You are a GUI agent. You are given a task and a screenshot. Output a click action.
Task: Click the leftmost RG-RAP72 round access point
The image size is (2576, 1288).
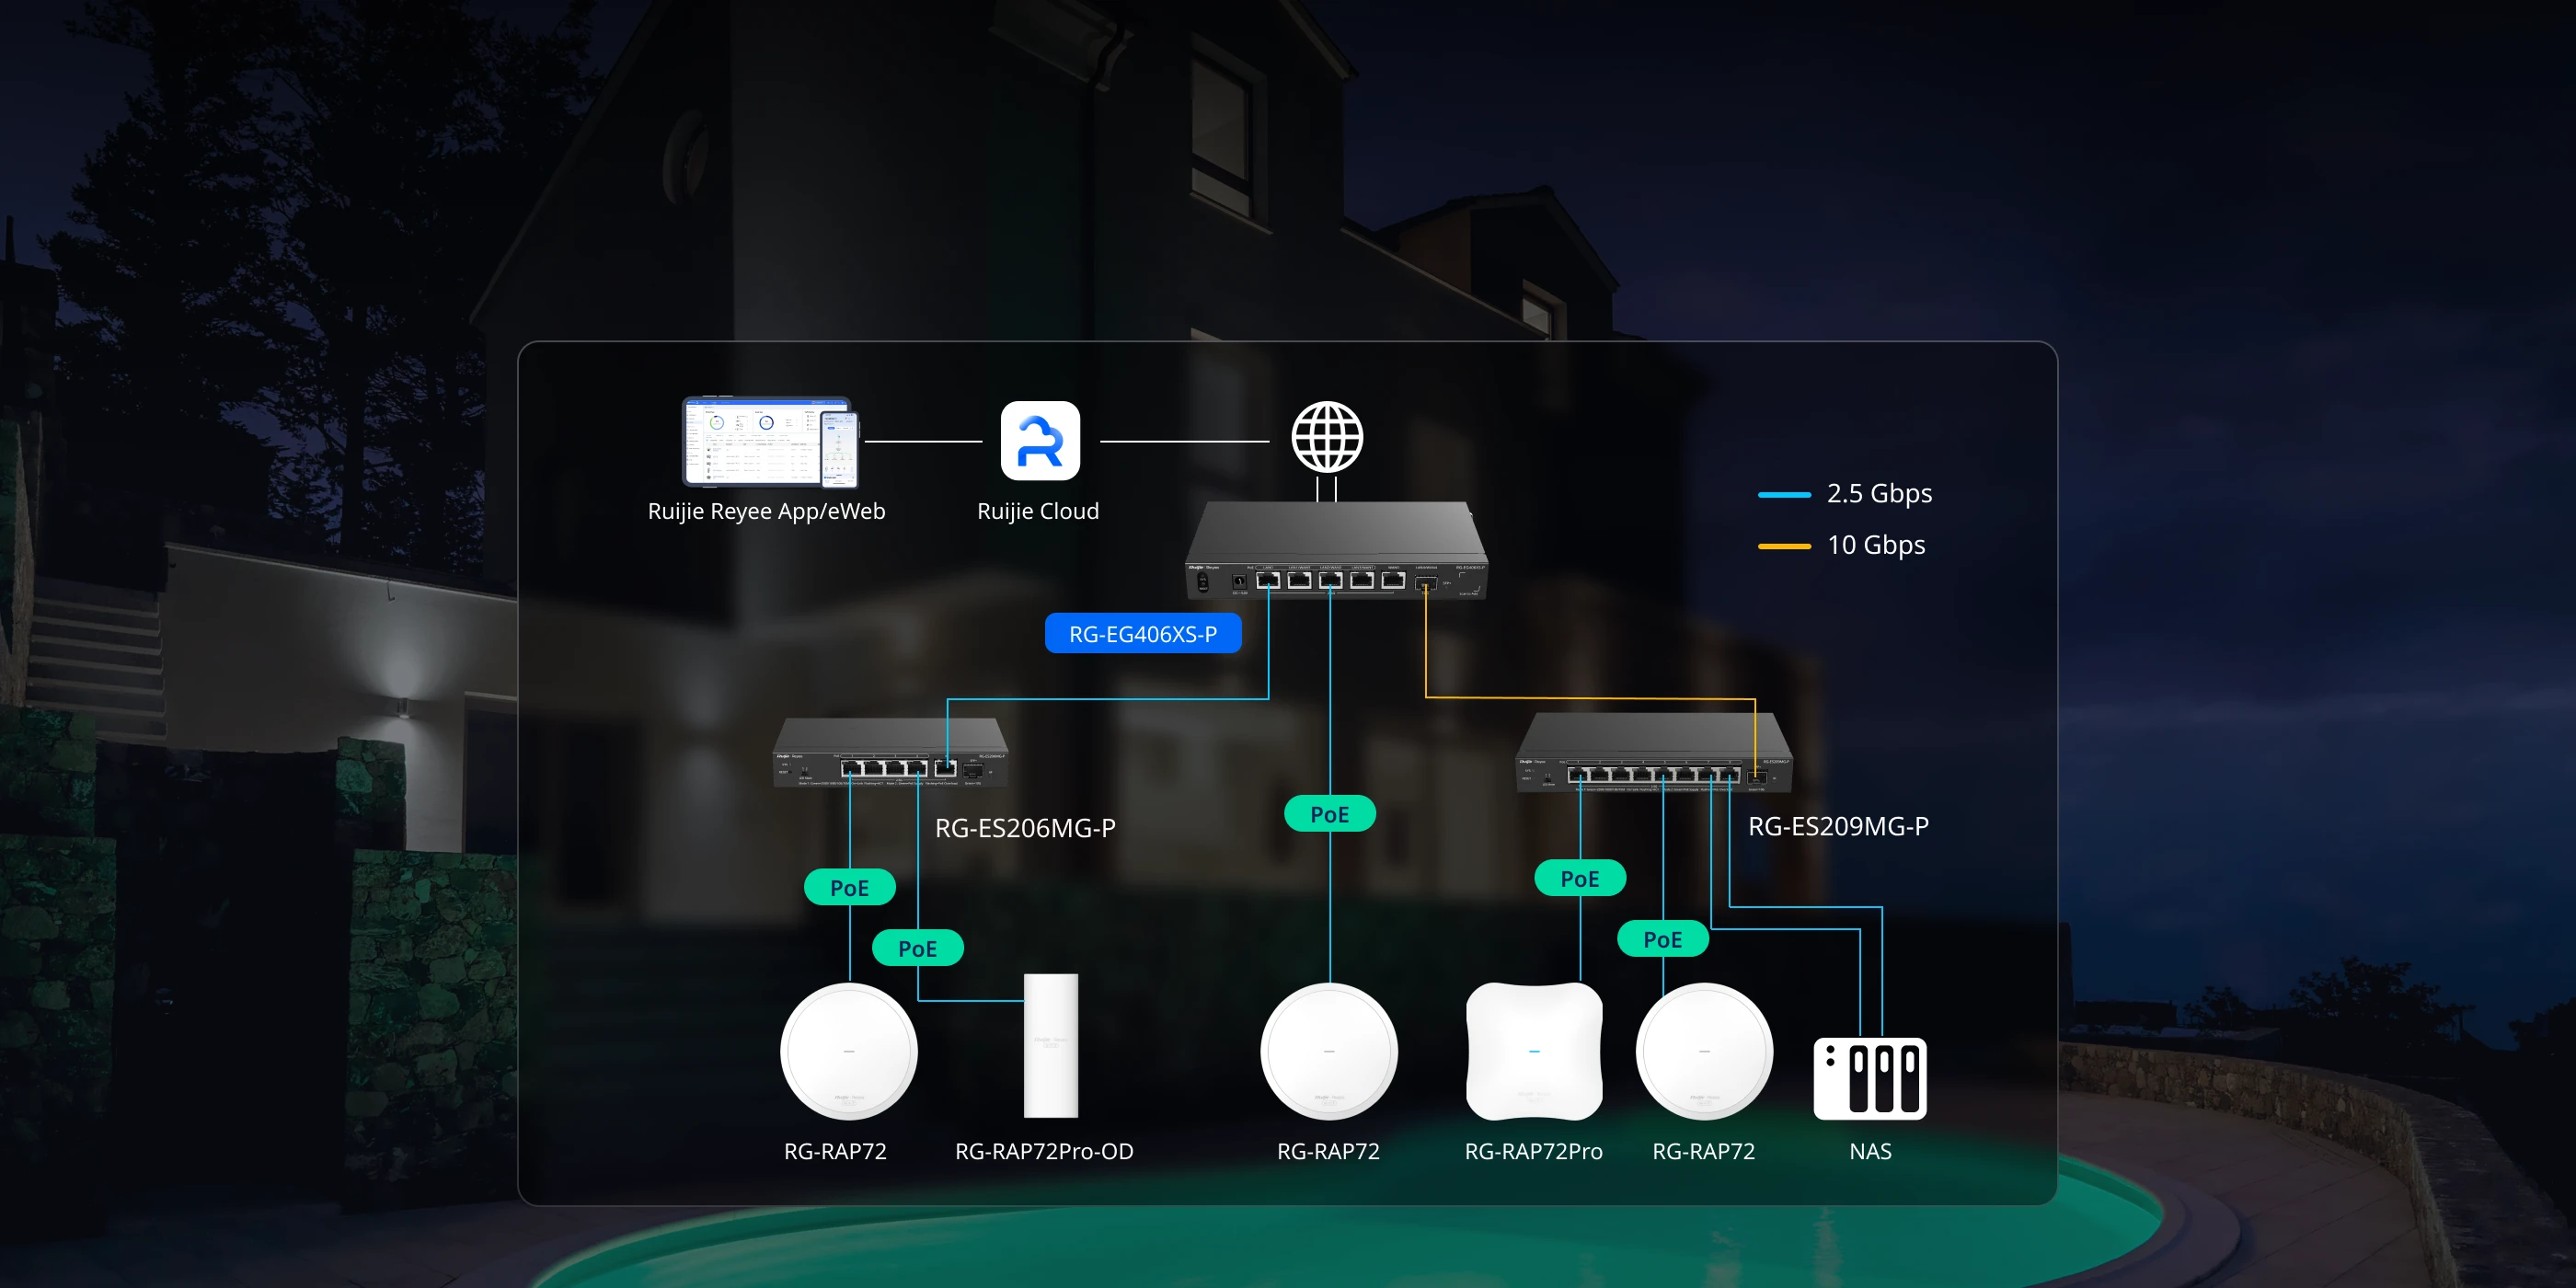tap(848, 1051)
